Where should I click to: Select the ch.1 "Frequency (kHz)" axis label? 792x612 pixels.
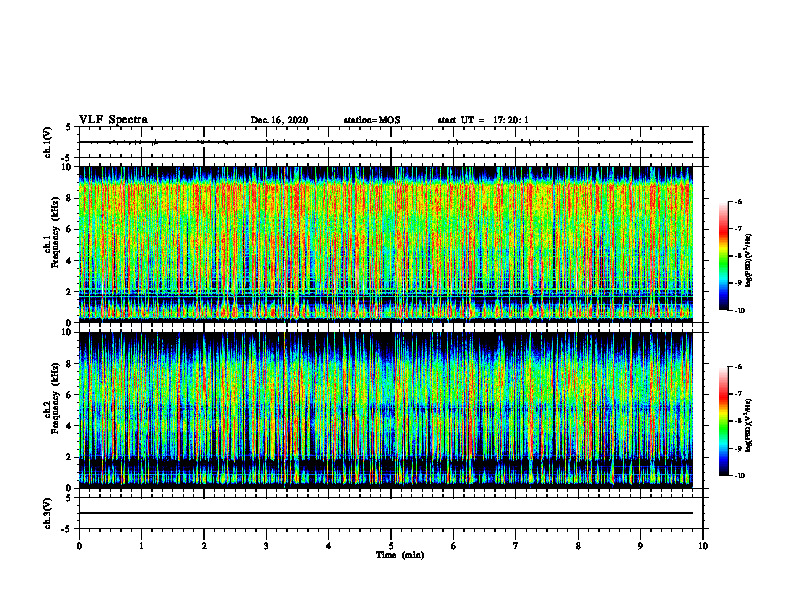click(x=55, y=232)
